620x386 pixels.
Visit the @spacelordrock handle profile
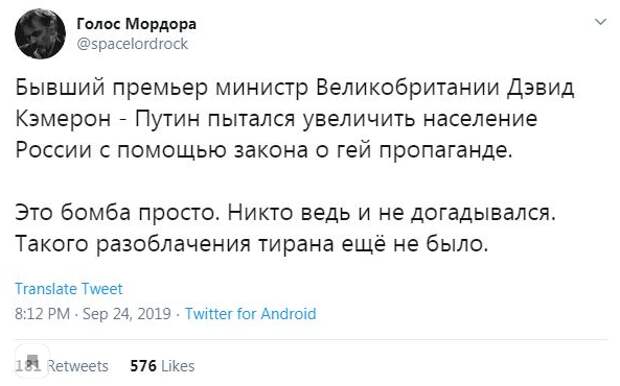[132, 44]
